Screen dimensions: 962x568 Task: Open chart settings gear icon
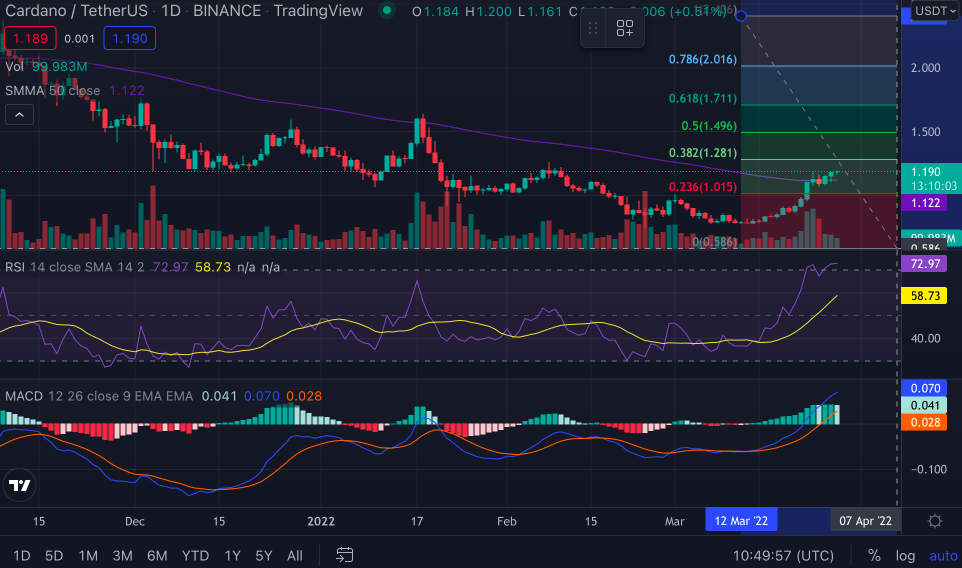[x=934, y=521]
